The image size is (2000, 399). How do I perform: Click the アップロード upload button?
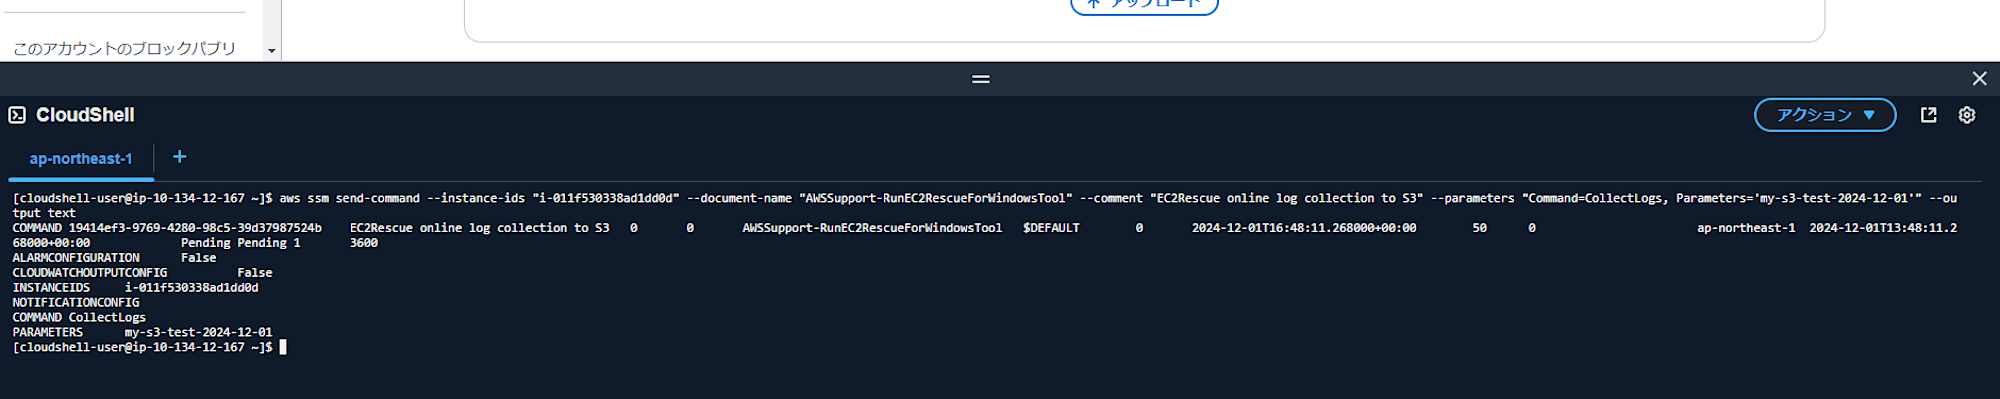click(1144, 4)
